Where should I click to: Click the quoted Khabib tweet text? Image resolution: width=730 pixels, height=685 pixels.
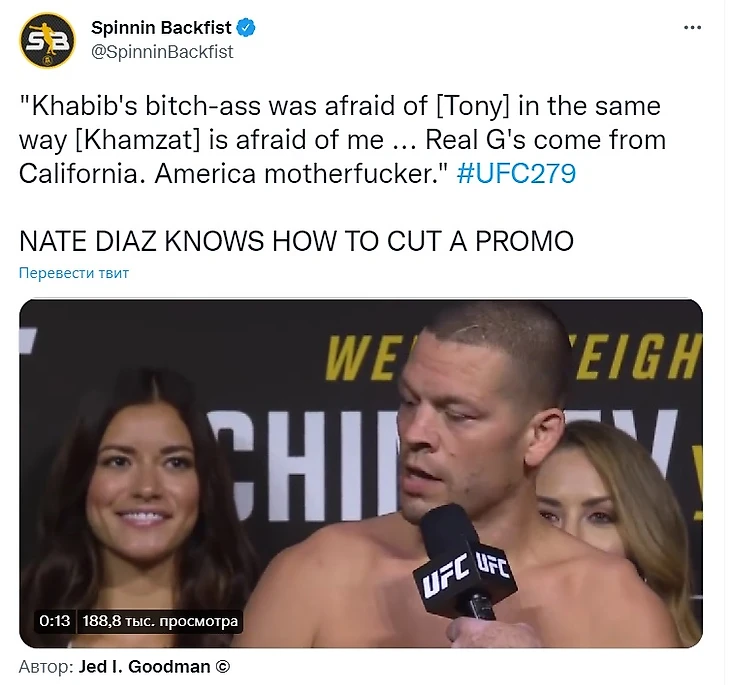342,140
